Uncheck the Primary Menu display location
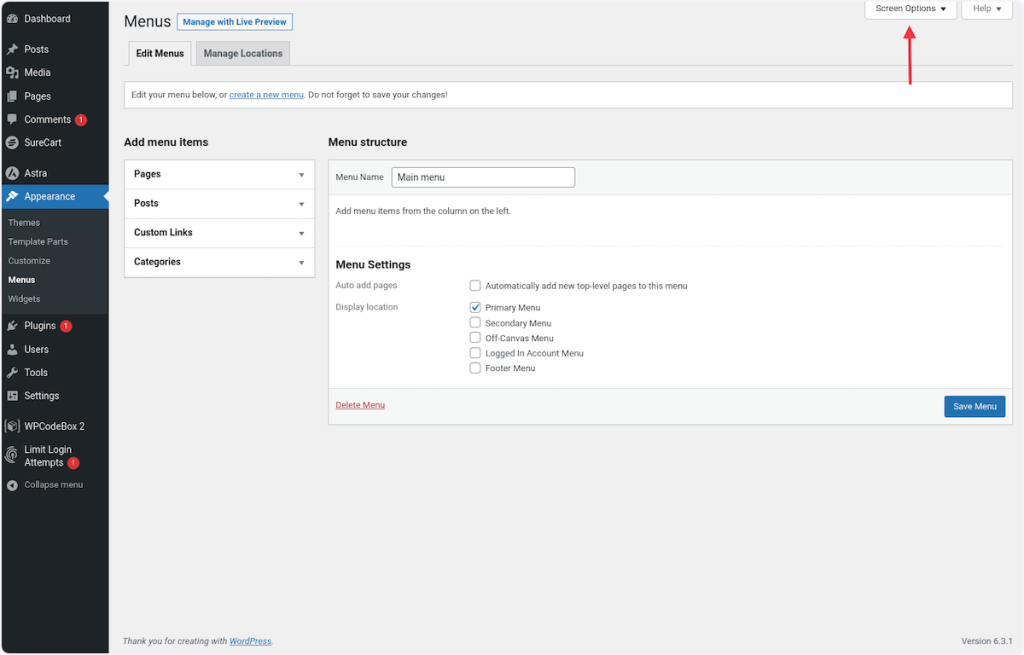1024x655 pixels. tap(476, 308)
